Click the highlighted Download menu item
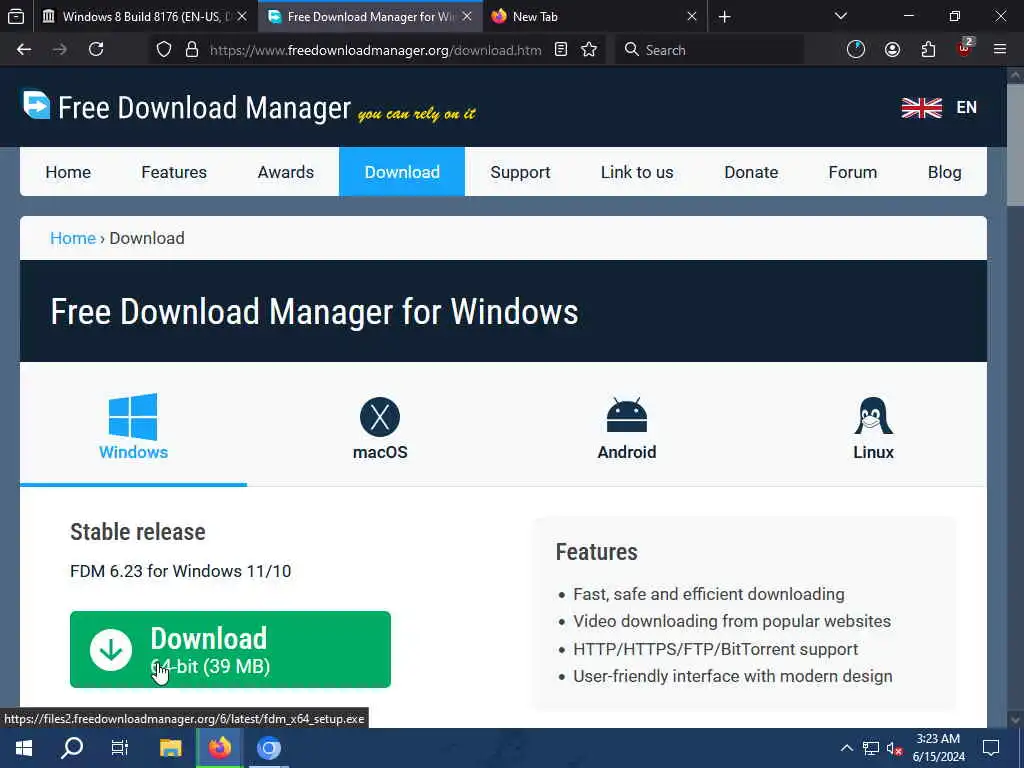 pyautogui.click(x=402, y=172)
